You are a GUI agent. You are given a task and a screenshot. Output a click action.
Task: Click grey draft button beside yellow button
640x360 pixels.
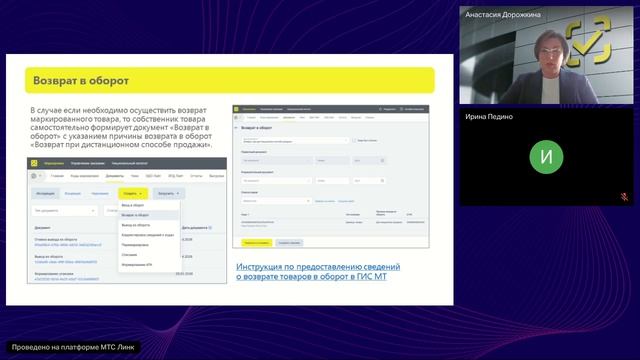[289, 243]
